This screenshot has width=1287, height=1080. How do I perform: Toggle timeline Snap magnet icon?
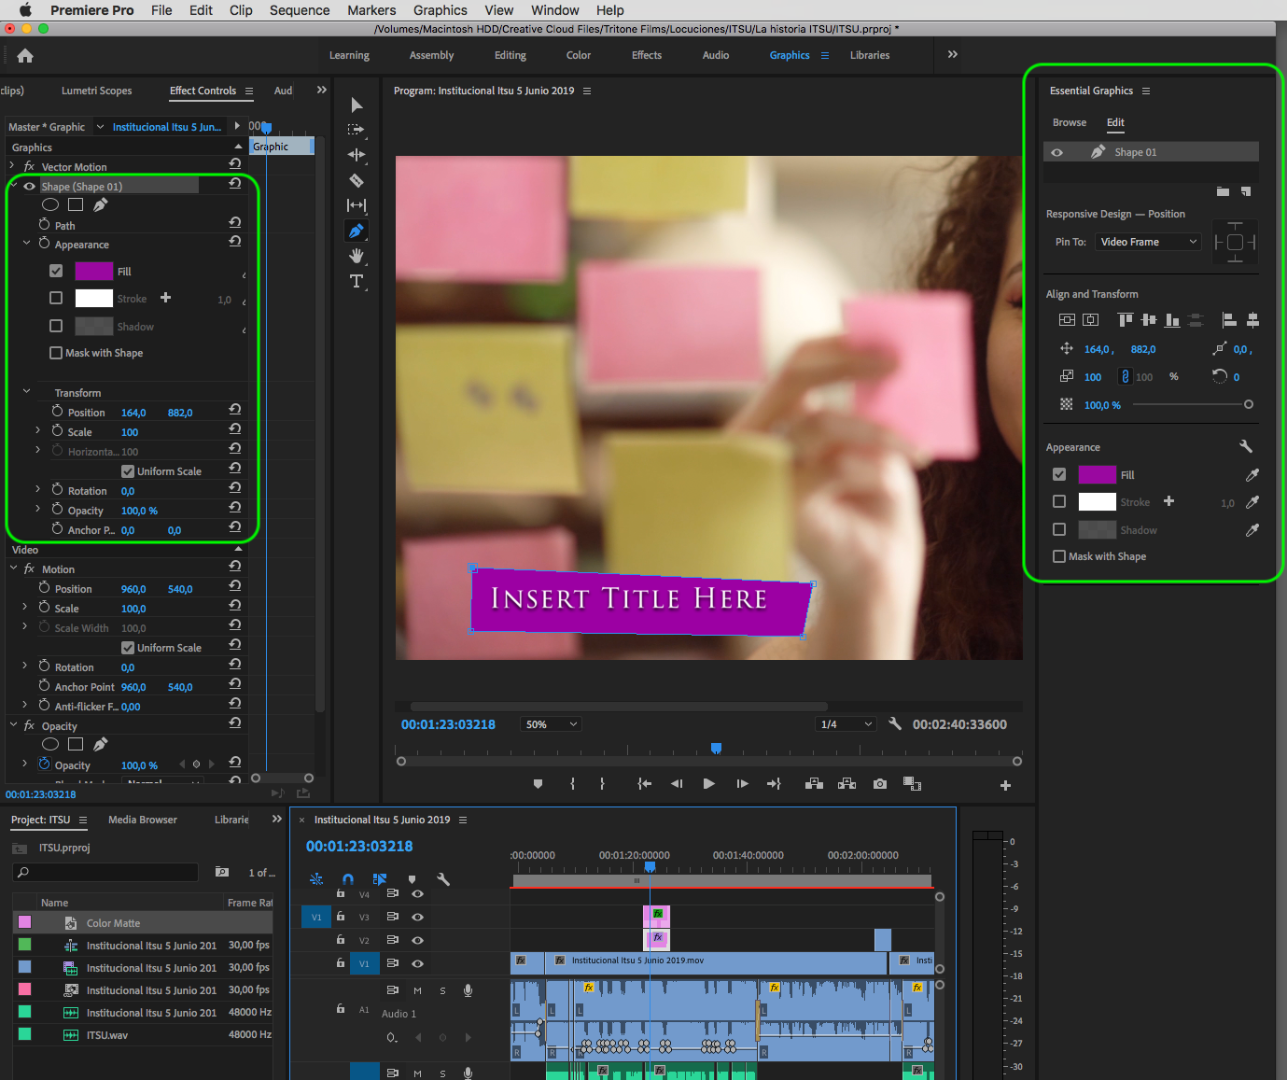[x=348, y=879]
